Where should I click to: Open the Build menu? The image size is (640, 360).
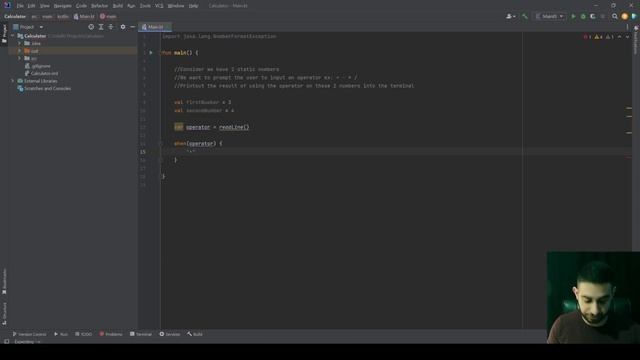tap(118, 6)
